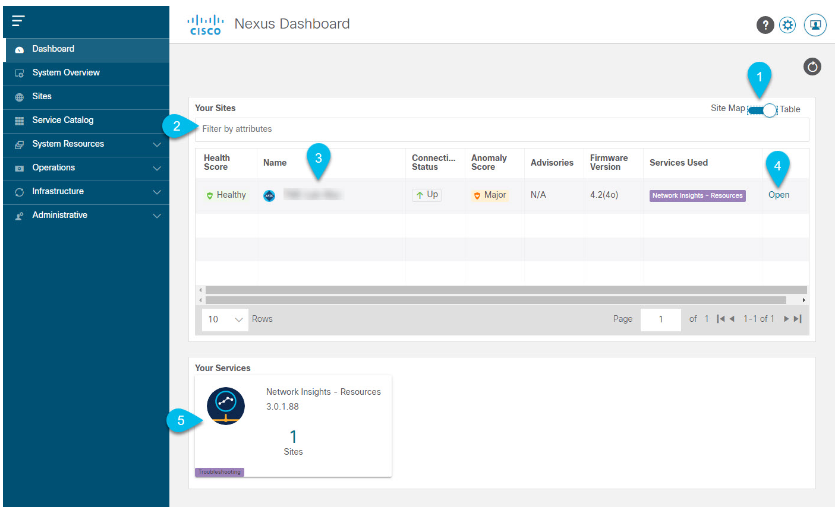This screenshot has width=836, height=510.
Task: Go to the next page of the sites table
Action: click(x=786, y=319)
